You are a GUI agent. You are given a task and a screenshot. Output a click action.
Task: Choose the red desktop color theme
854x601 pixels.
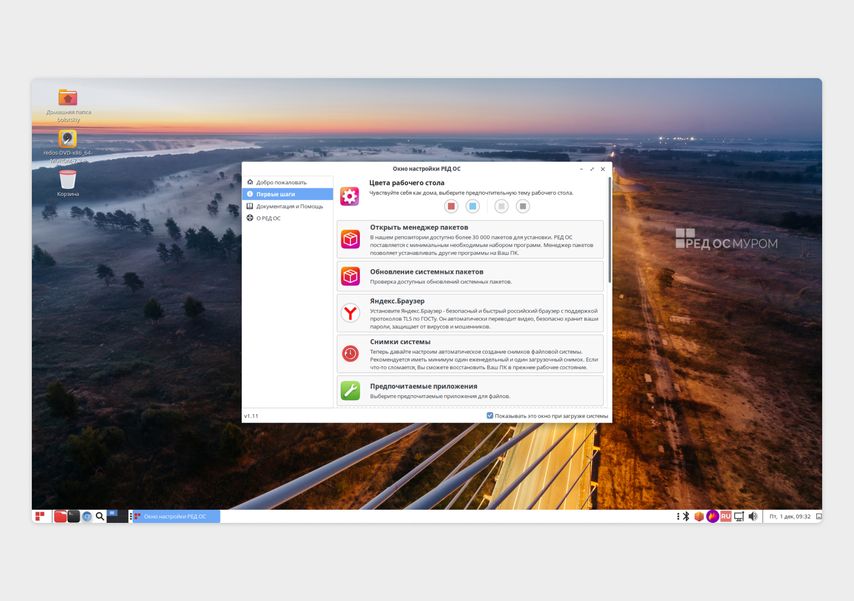pyautogui.click(x=451, y=206)
